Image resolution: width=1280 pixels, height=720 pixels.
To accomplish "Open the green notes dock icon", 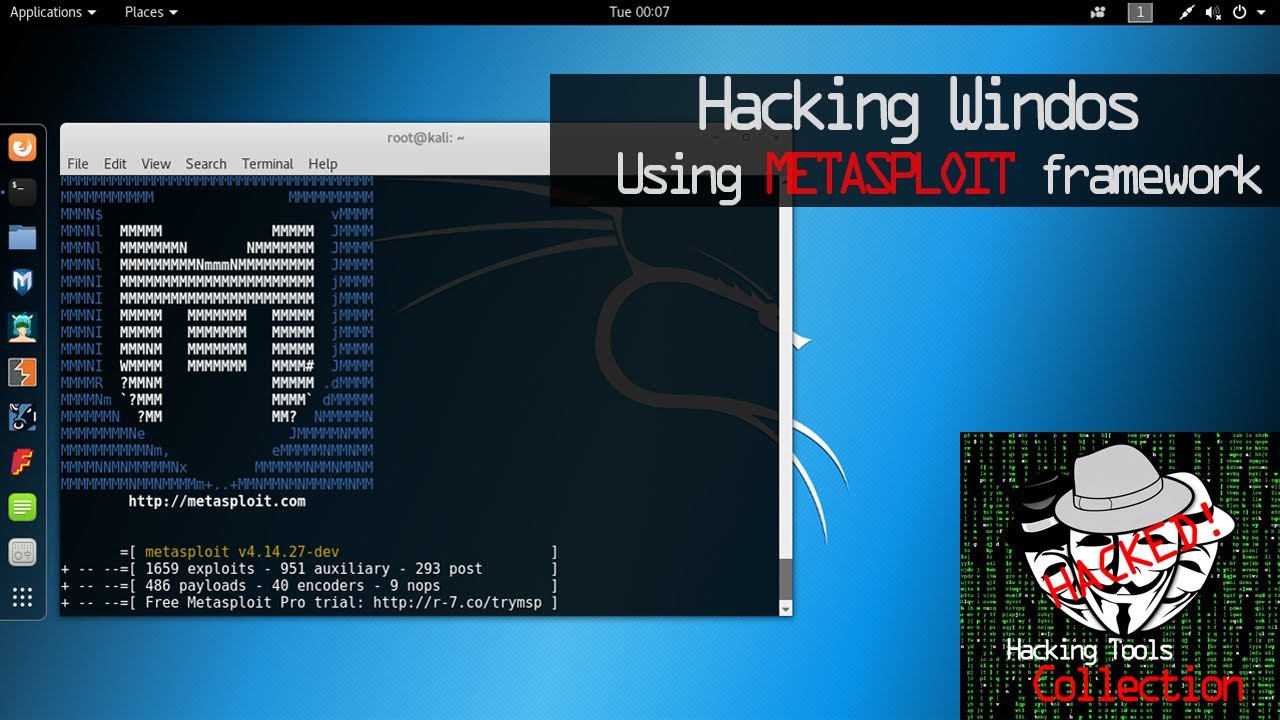I will point(22,507).
